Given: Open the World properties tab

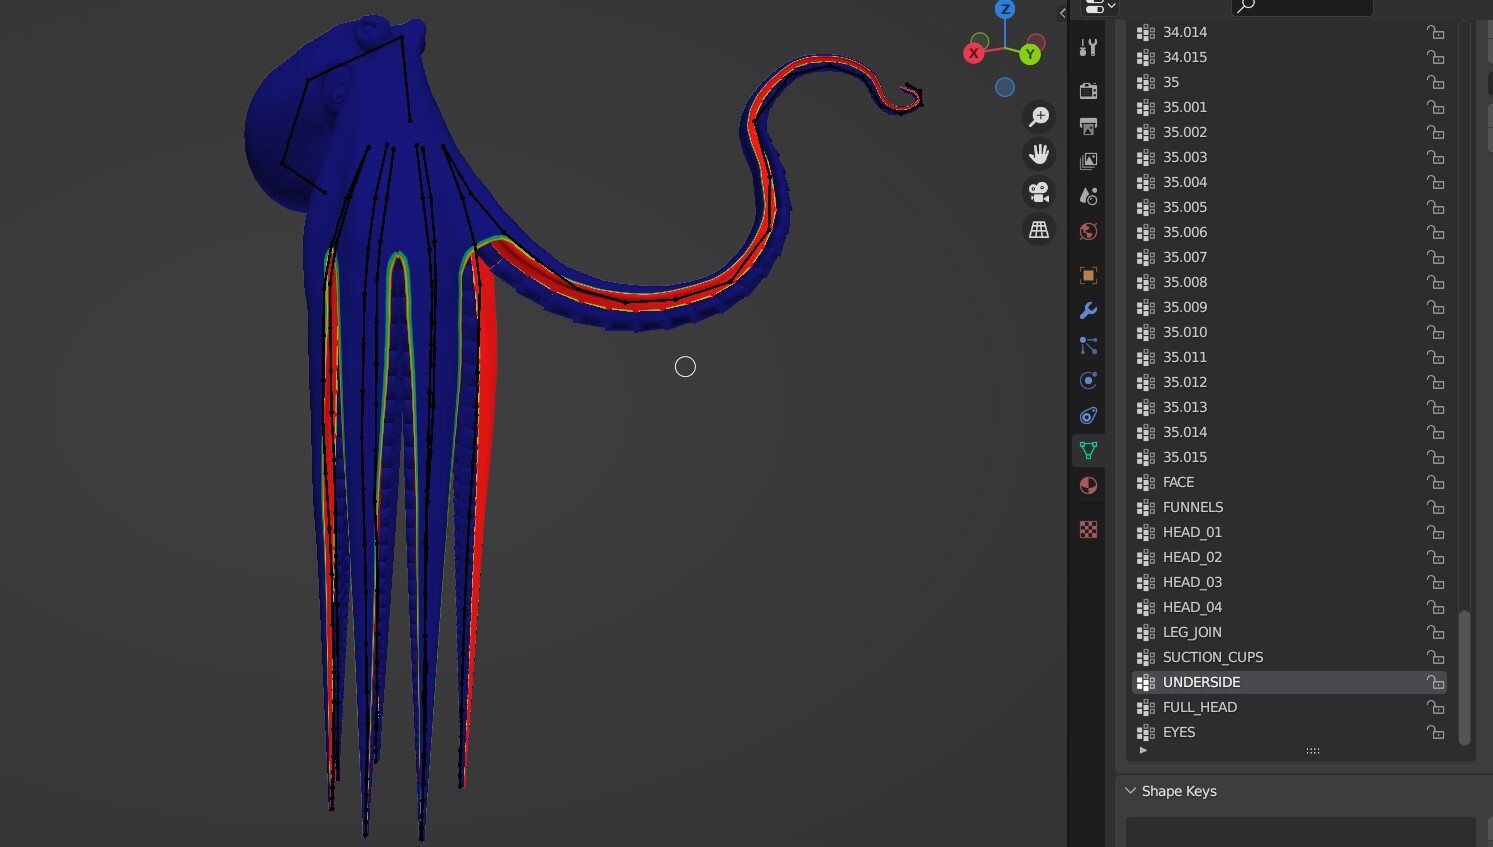Looking at the screenshot, I should point(1088,232).
